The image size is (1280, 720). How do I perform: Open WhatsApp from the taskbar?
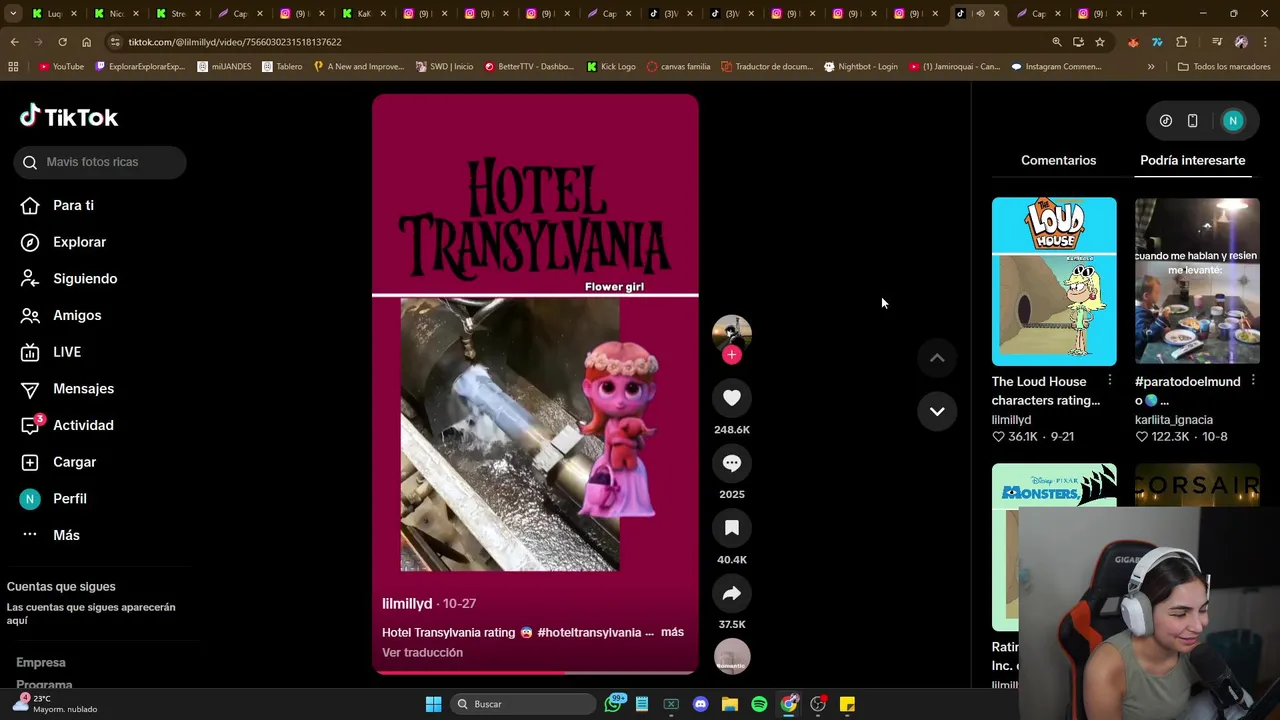click(x=613, y=704)
